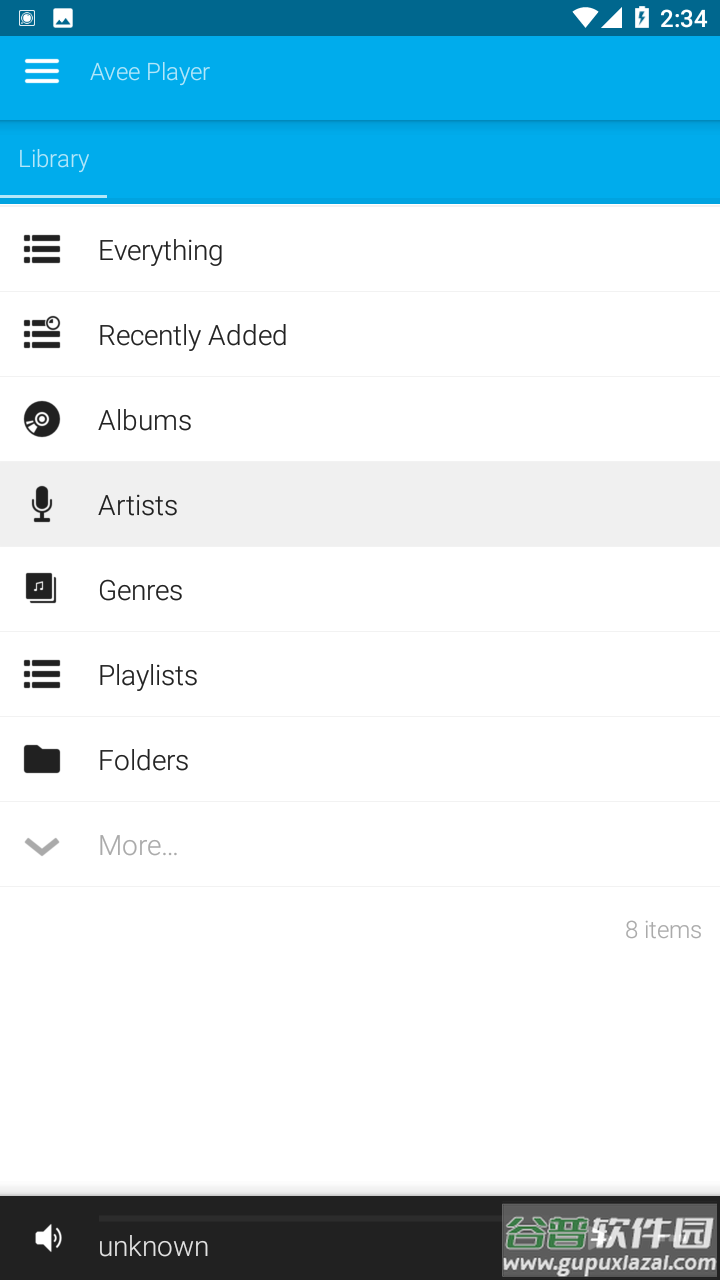This screenshot has width=720, height=1280.
Task: Tap the Playlists list icon
Action: point(42,674)
